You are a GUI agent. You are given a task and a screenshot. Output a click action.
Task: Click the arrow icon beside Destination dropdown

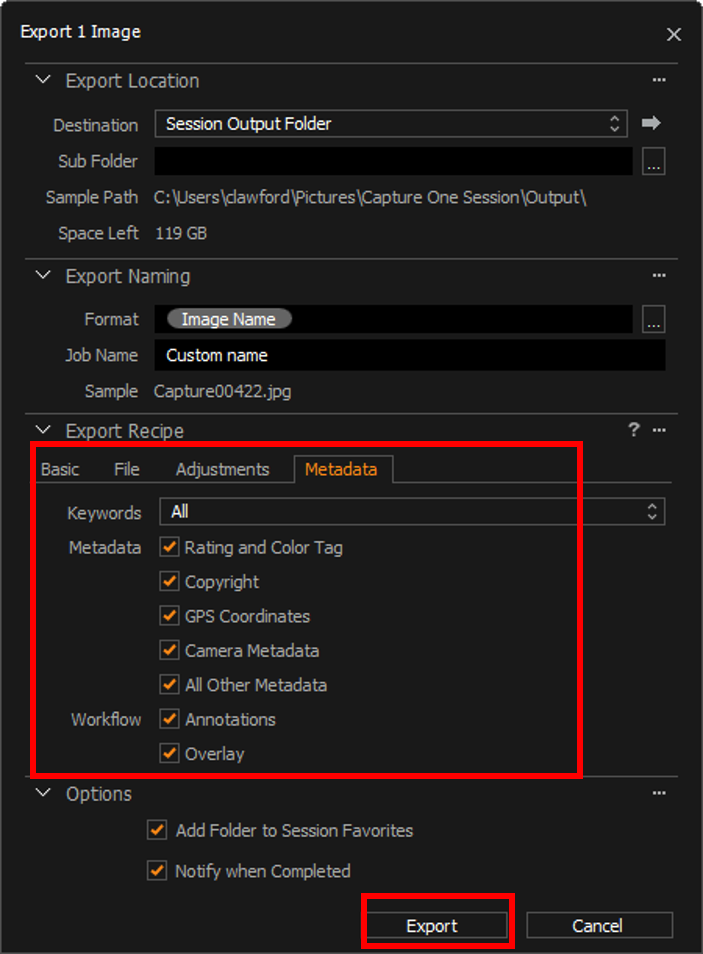pyautogui.click(x=652, y=123)
